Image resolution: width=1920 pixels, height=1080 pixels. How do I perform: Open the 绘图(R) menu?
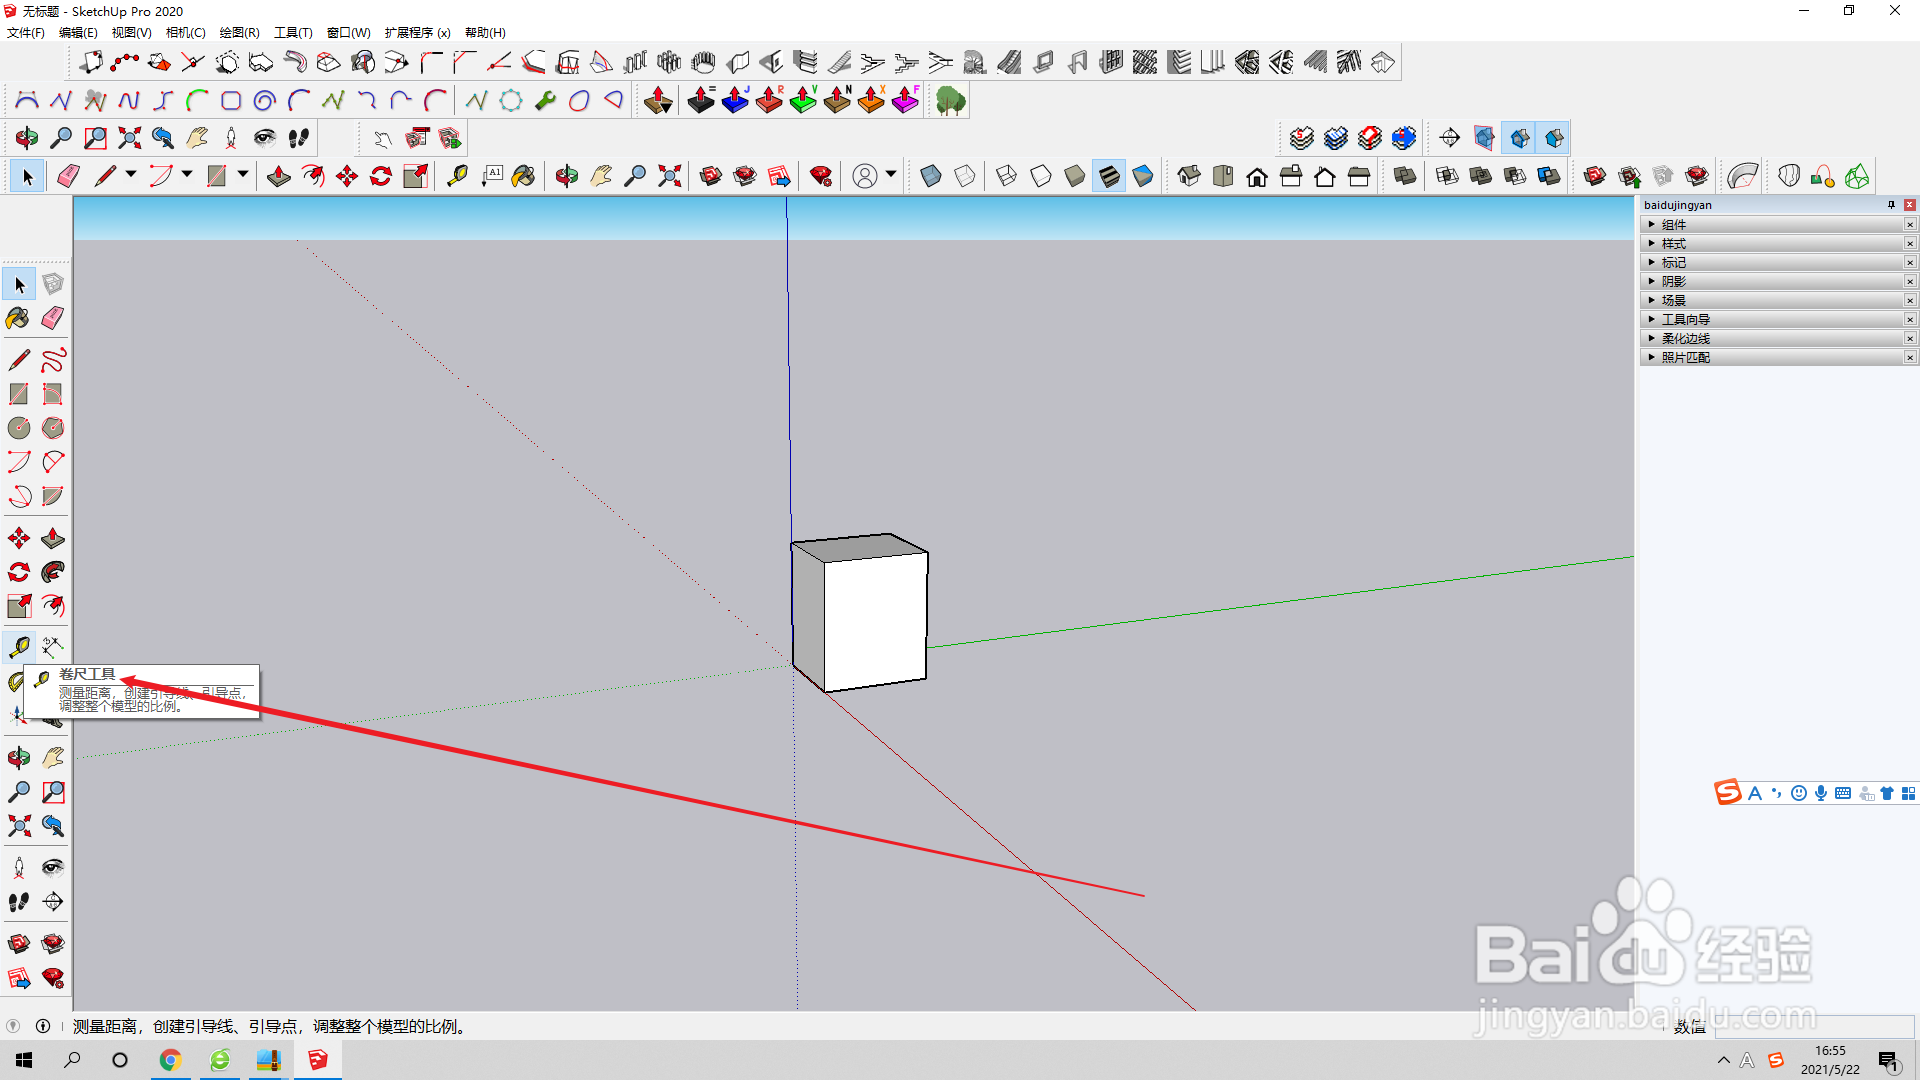pos(239,33)
